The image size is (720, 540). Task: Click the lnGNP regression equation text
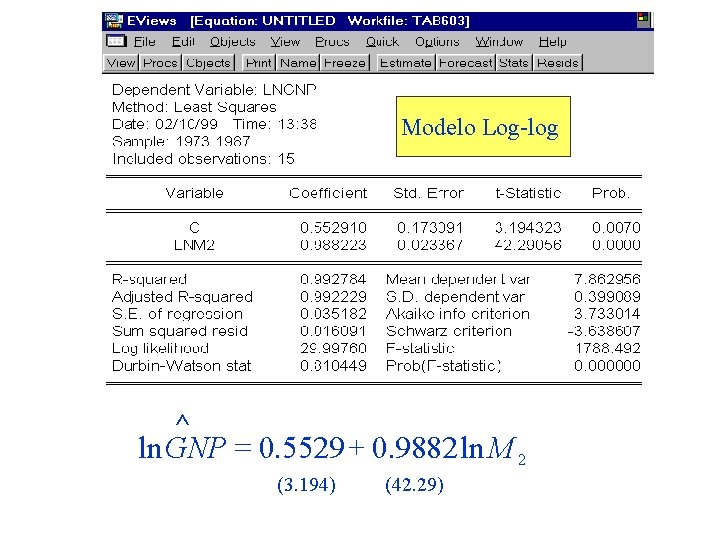tap(332, 441)
